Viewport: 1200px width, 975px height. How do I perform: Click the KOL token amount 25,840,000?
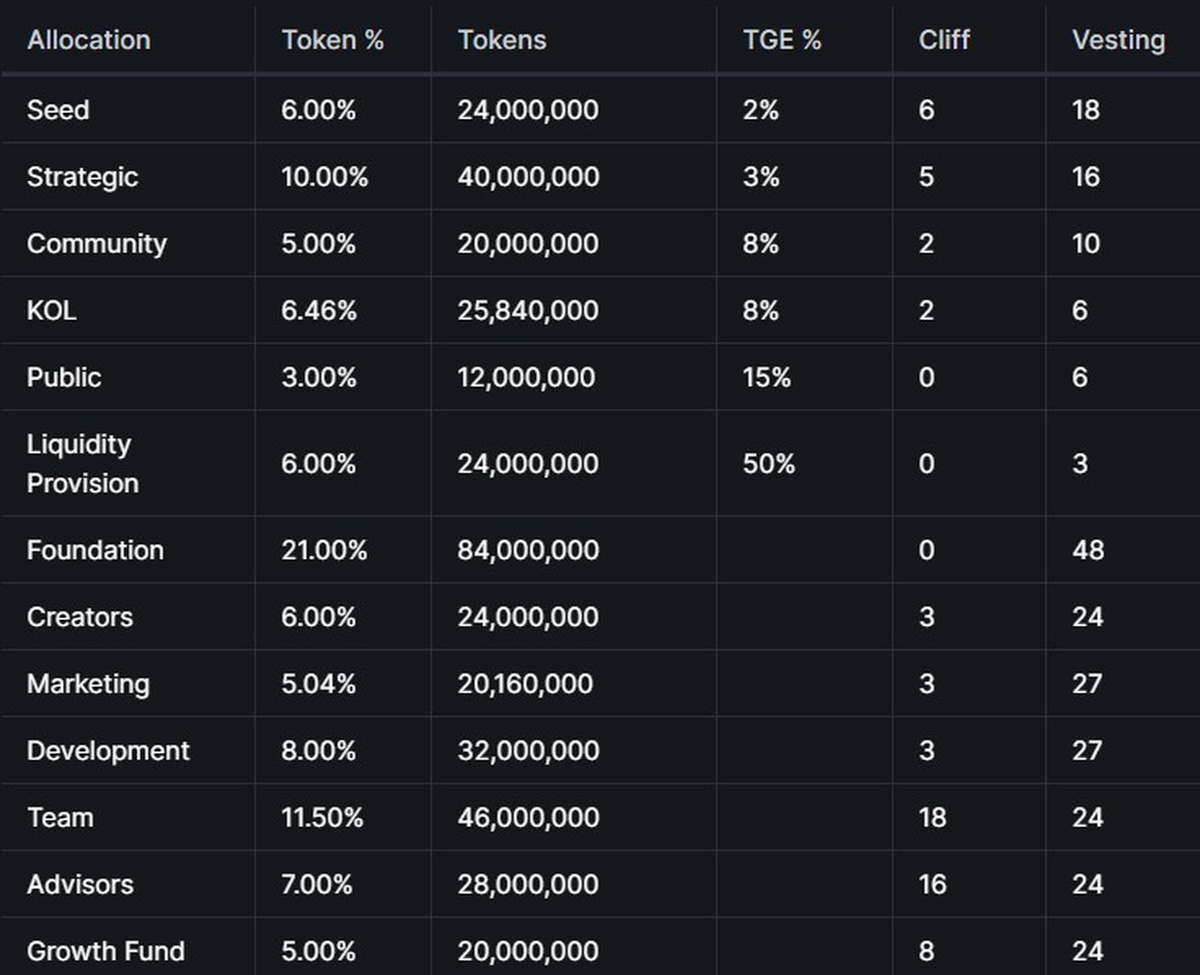[x=528, y=311]
